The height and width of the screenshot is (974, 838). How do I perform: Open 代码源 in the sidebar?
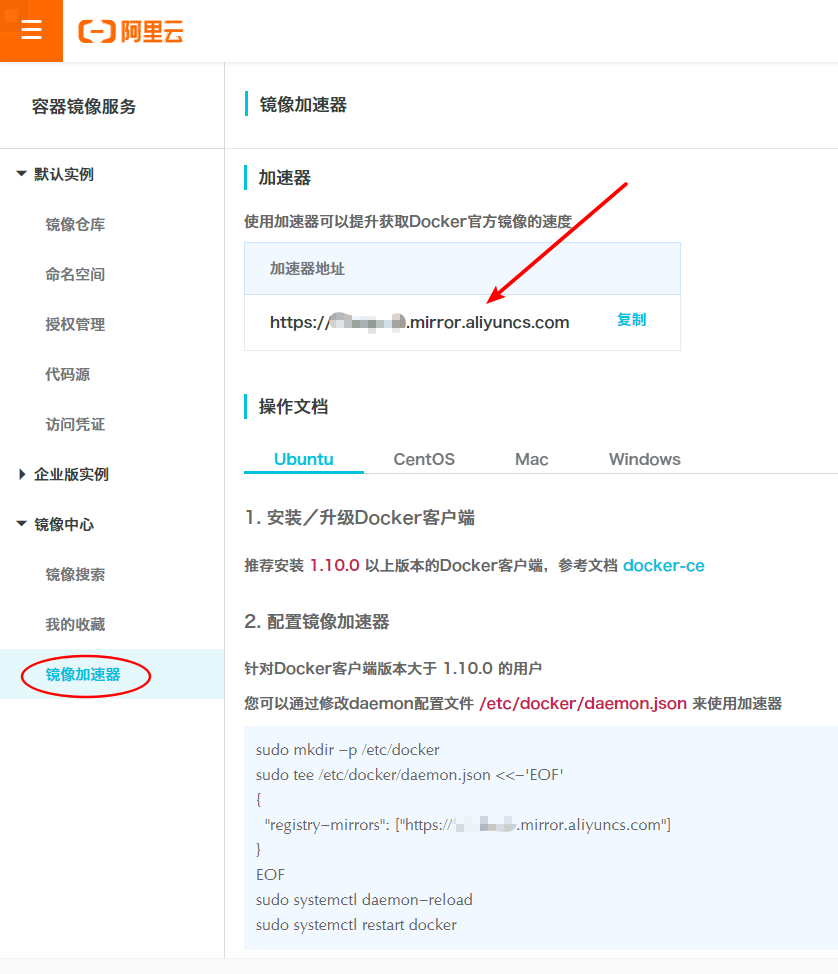(x=68, y=375)
